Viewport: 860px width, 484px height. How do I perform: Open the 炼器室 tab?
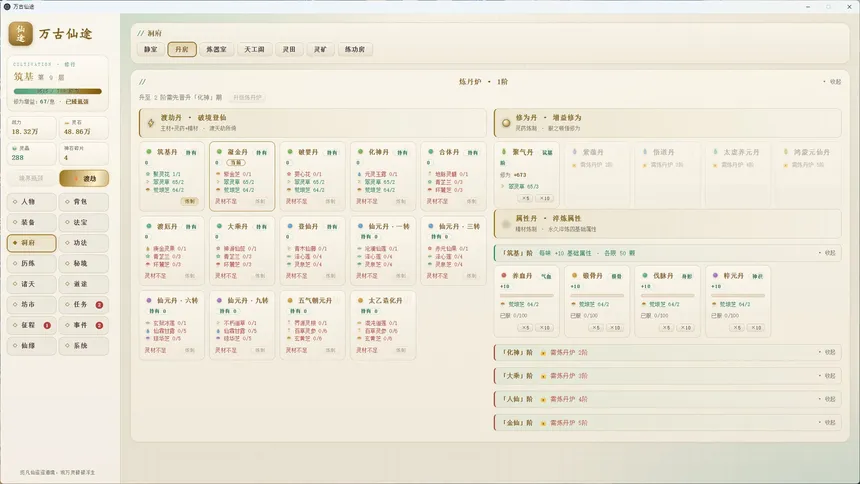216,49
